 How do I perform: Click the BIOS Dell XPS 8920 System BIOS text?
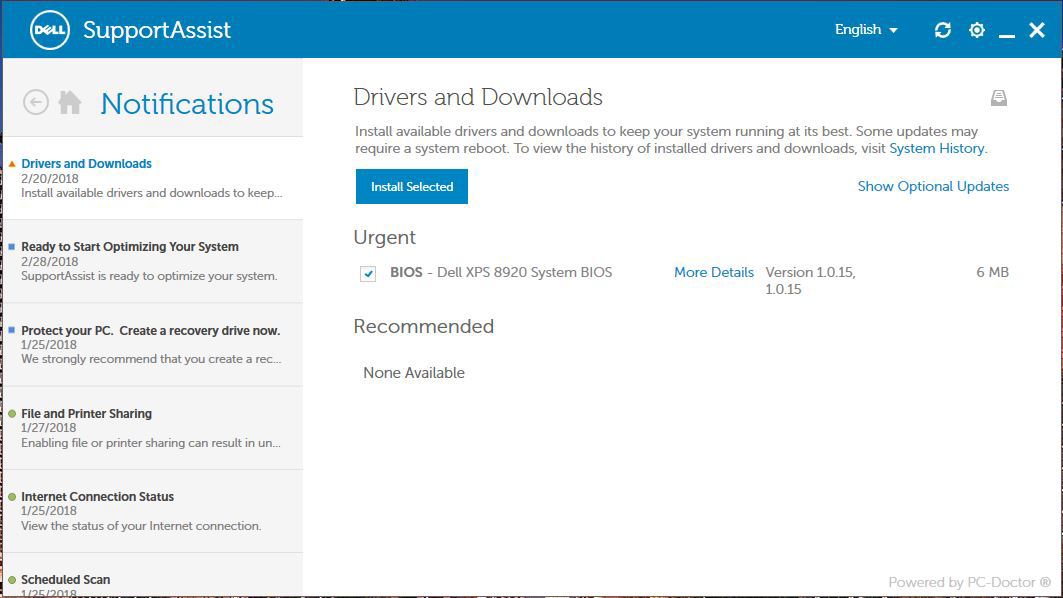click(x=501, y=272)
